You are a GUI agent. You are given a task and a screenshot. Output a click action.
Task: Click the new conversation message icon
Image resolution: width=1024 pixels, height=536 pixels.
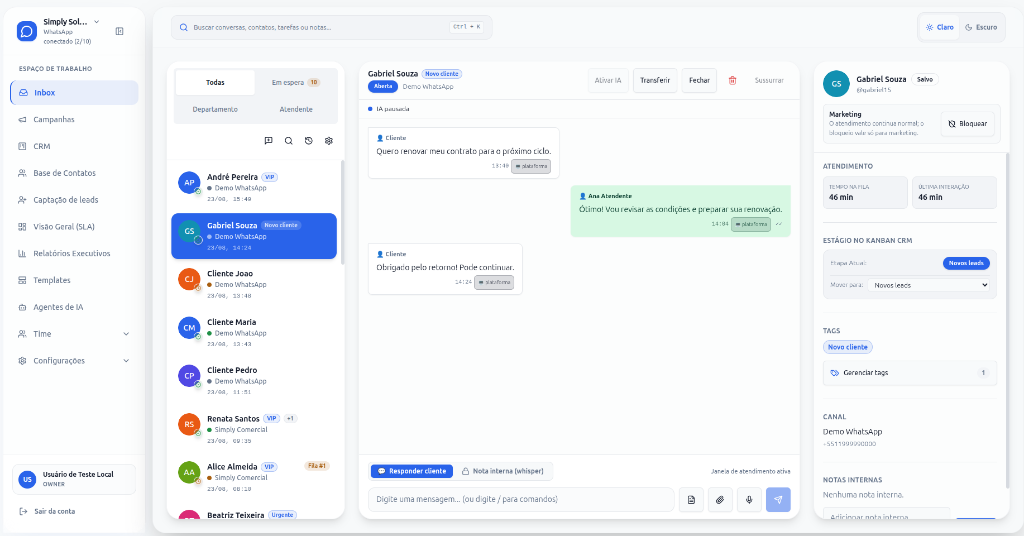pos(268,141)
